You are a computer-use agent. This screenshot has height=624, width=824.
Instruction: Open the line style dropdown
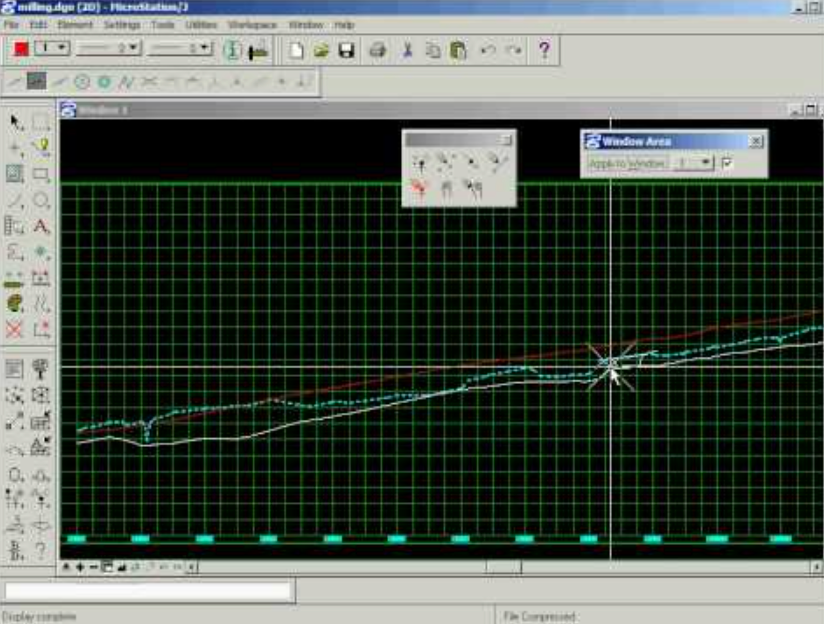click(x=109, y=48)
